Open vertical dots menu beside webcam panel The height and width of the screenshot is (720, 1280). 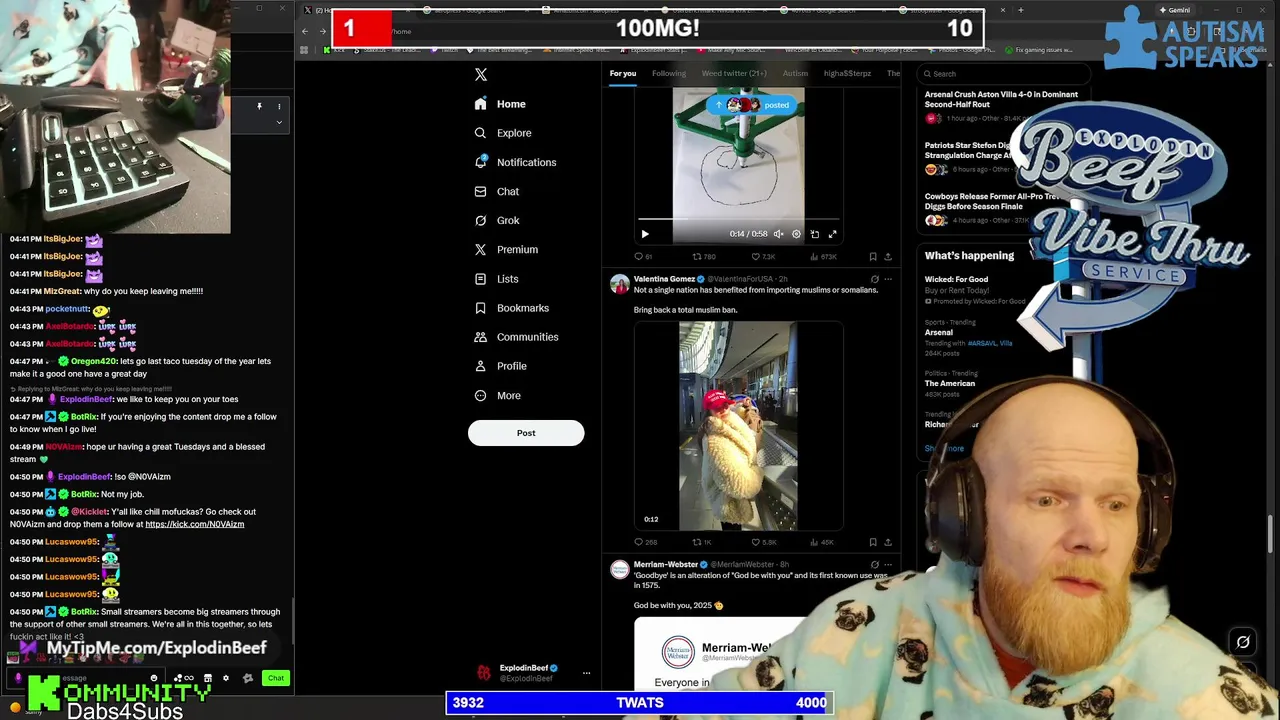pos(279,106)
